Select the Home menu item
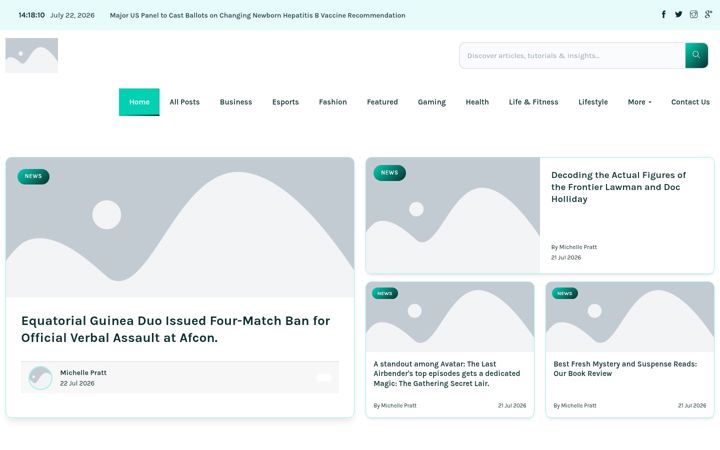 (x=139, y=102)
